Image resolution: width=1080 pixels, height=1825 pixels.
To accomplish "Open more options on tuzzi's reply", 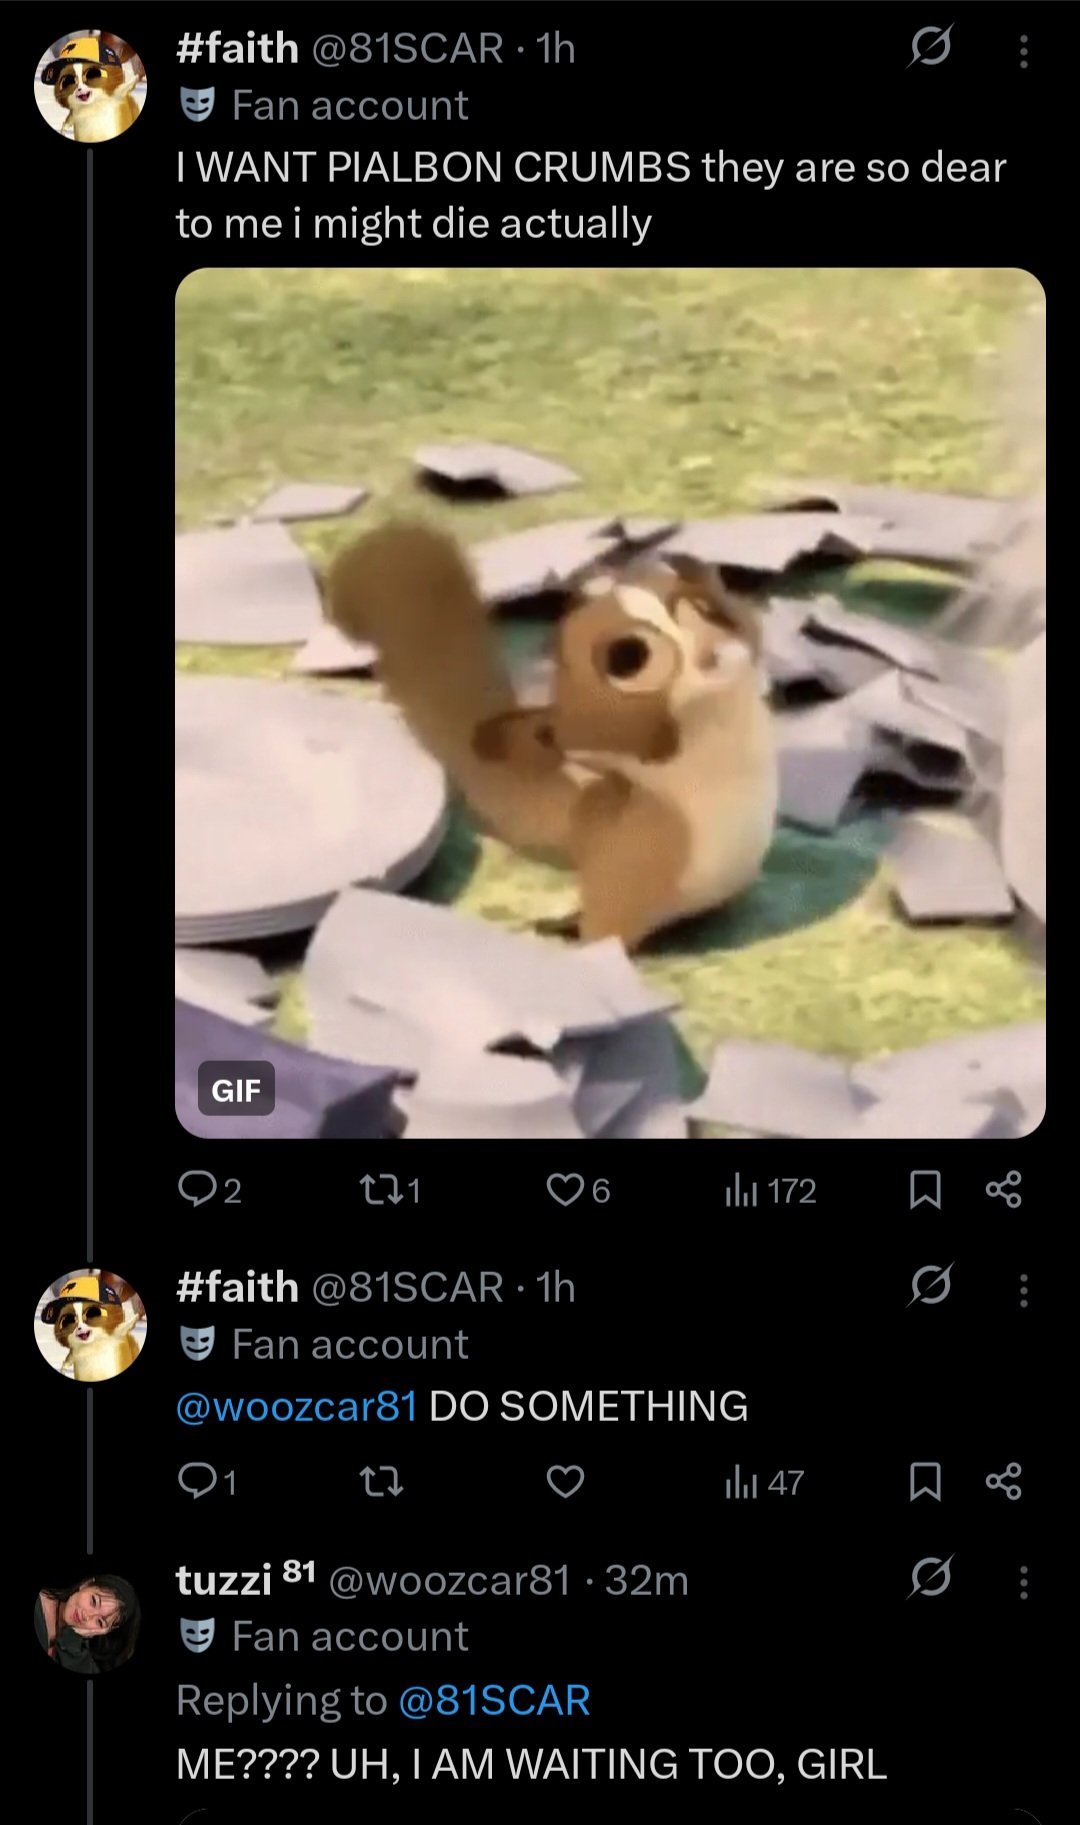I will 1023,1582.
